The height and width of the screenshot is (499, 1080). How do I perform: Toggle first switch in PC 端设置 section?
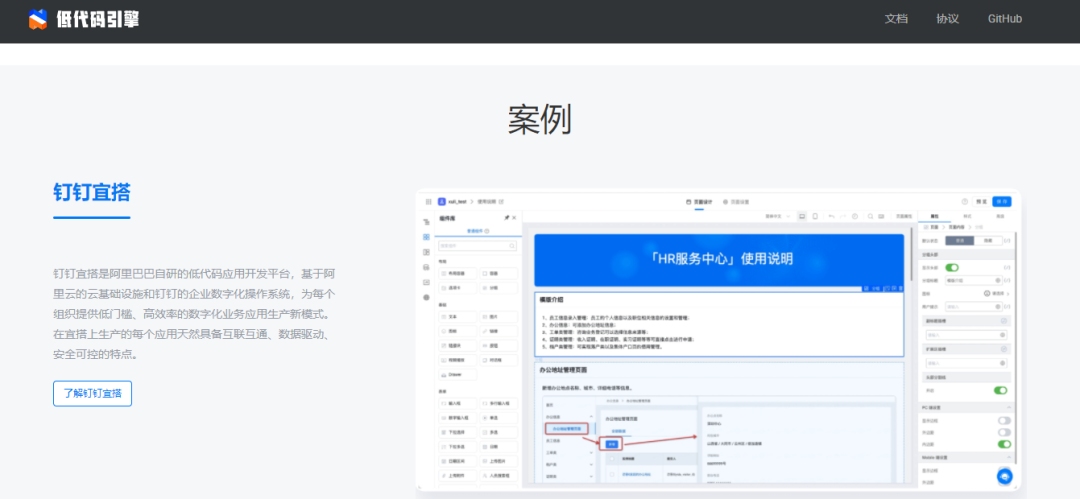(x=1004, y=420)
